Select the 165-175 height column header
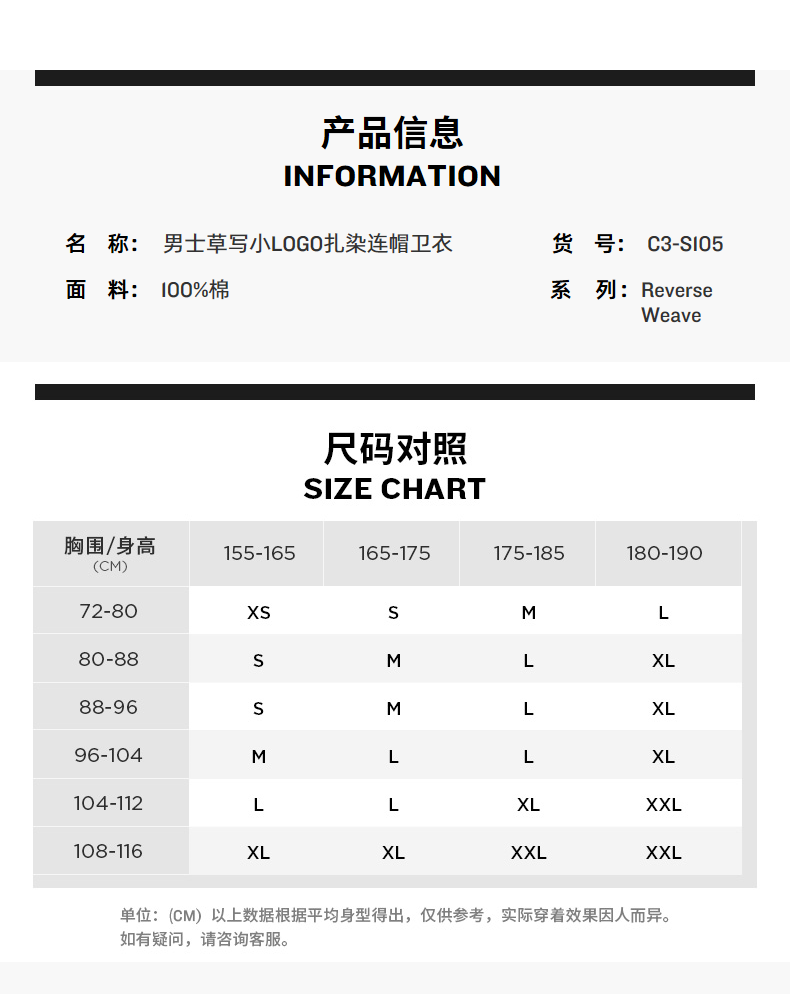This screenshot has width=790, height=994. tap(394, 553)
